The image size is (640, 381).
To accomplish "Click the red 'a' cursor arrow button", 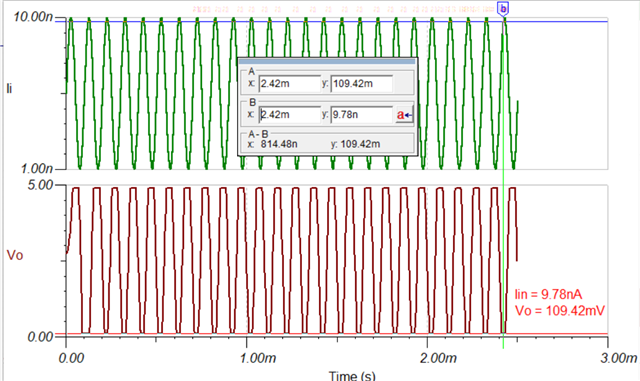I will [x=404, y=115].
